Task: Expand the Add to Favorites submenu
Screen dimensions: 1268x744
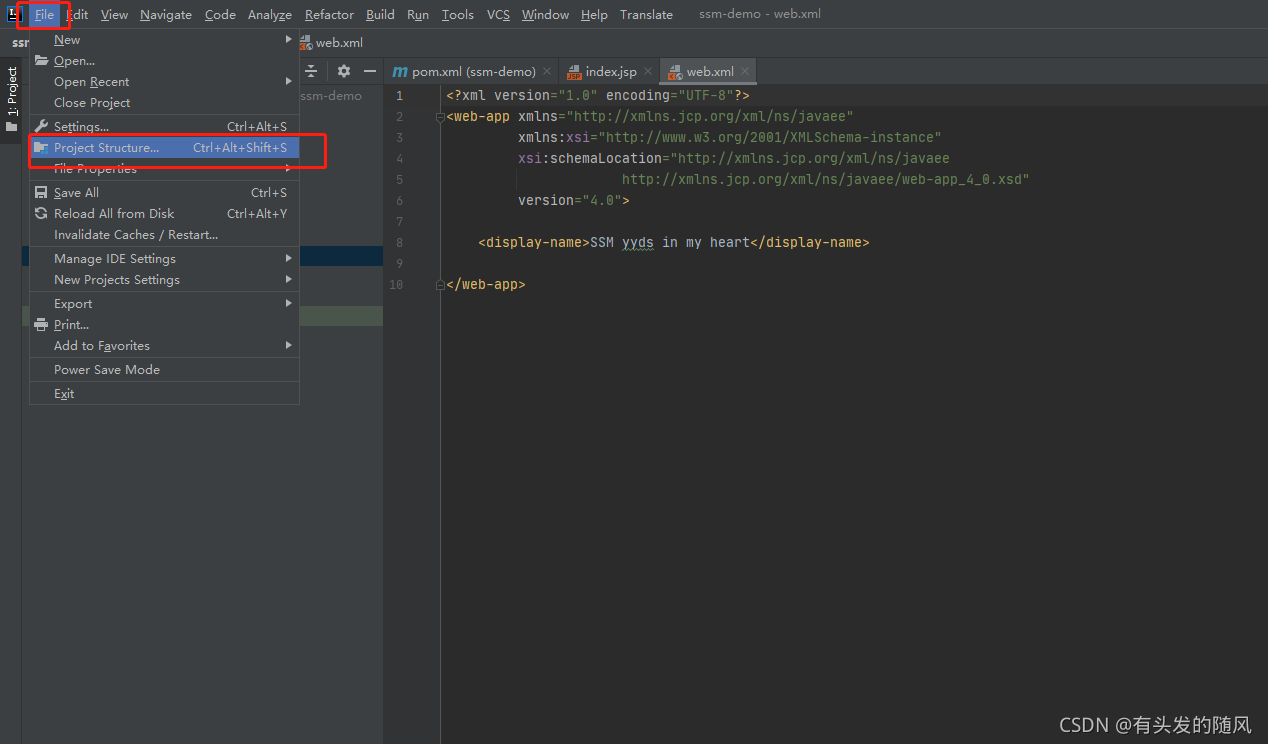Action: click(289, 346)
